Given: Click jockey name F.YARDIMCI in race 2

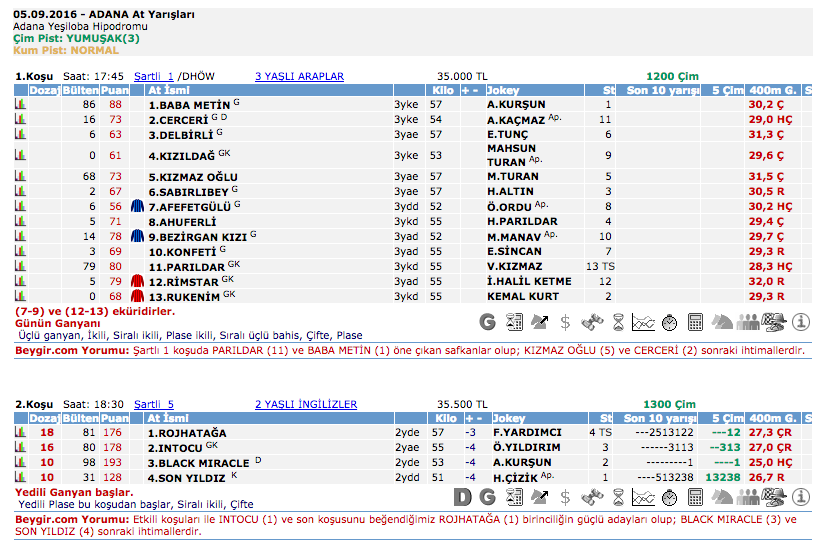Looking at the screenshot, I should pyautogui.click(x=526, y=433).
